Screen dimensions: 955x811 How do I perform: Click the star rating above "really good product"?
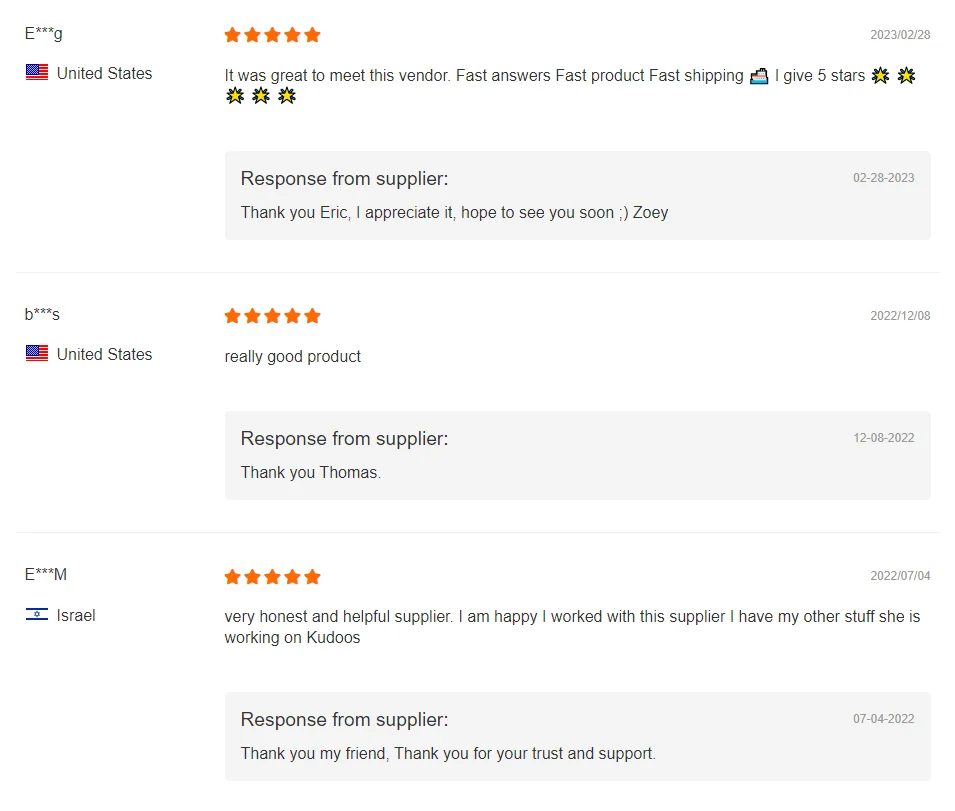click(x=272, y=316)
